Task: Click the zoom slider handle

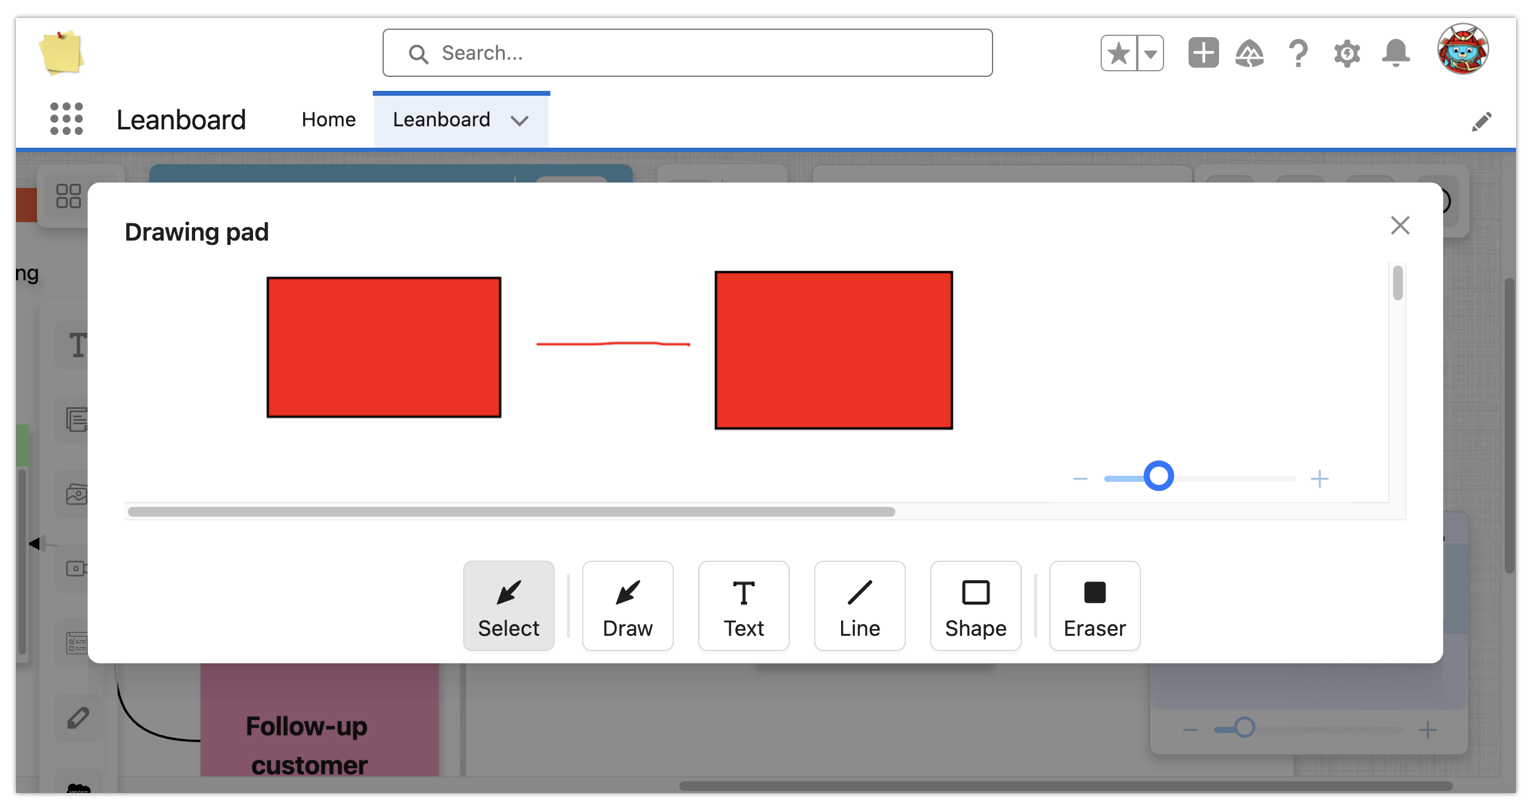Action: coord(1158,476)
